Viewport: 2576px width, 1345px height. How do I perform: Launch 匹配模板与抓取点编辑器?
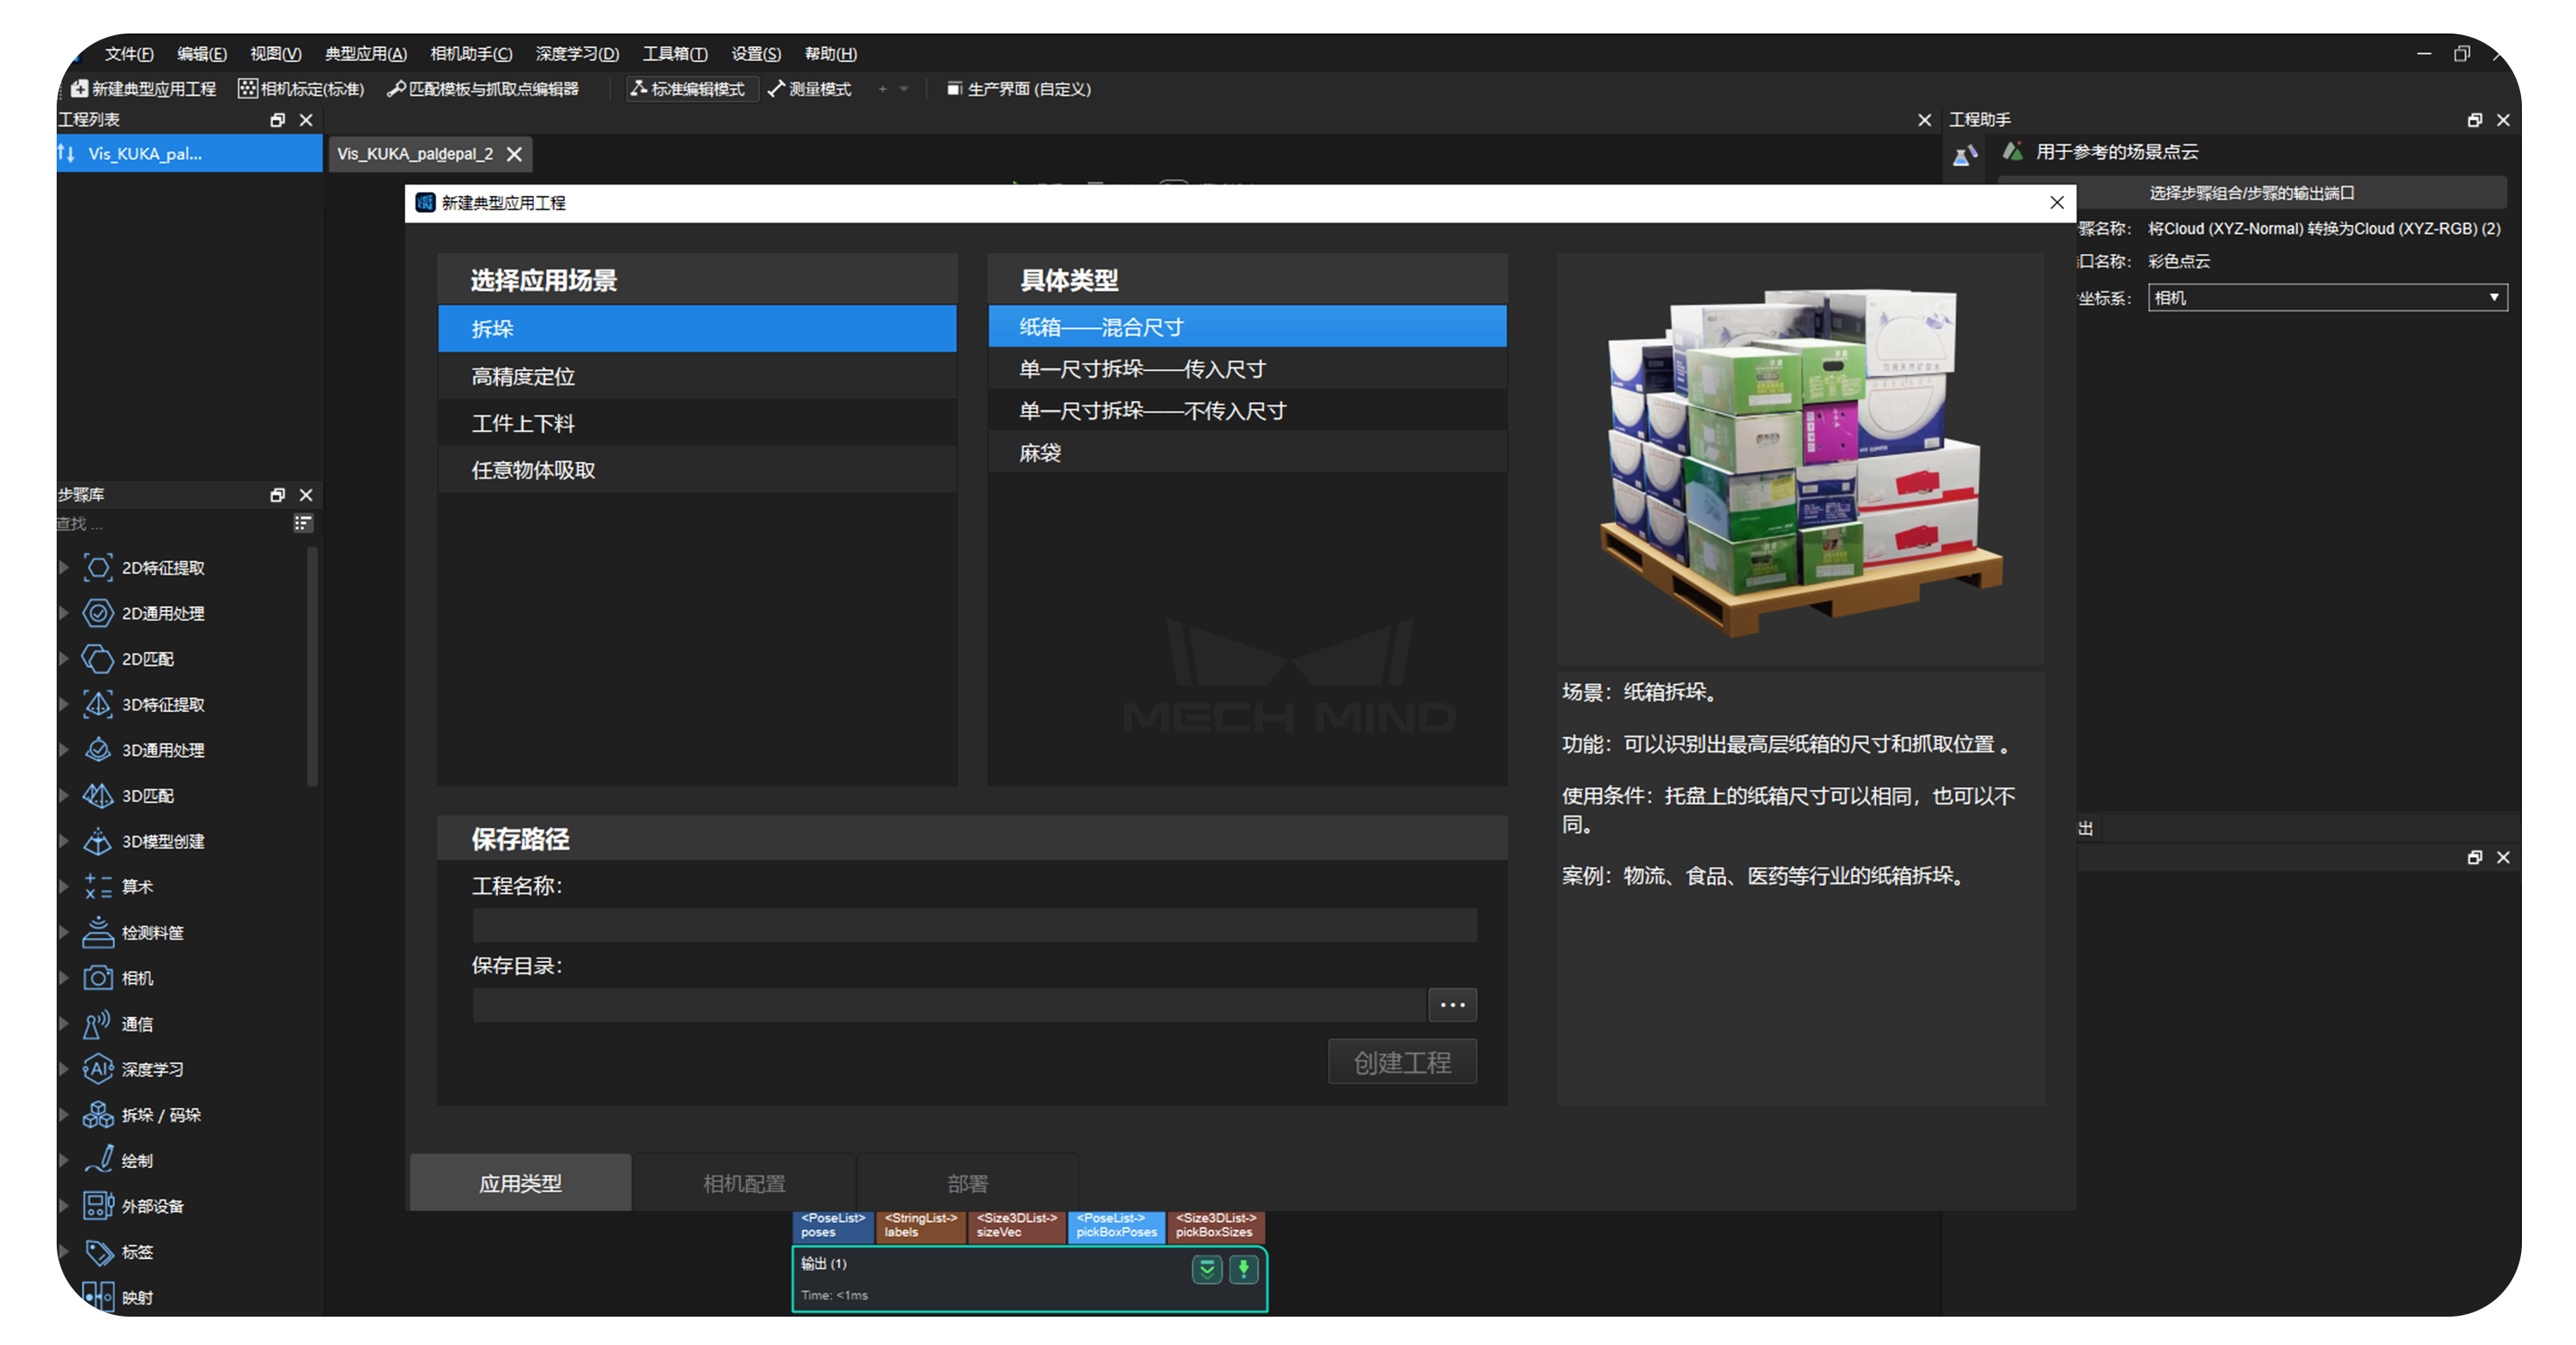tap(489, 88)
